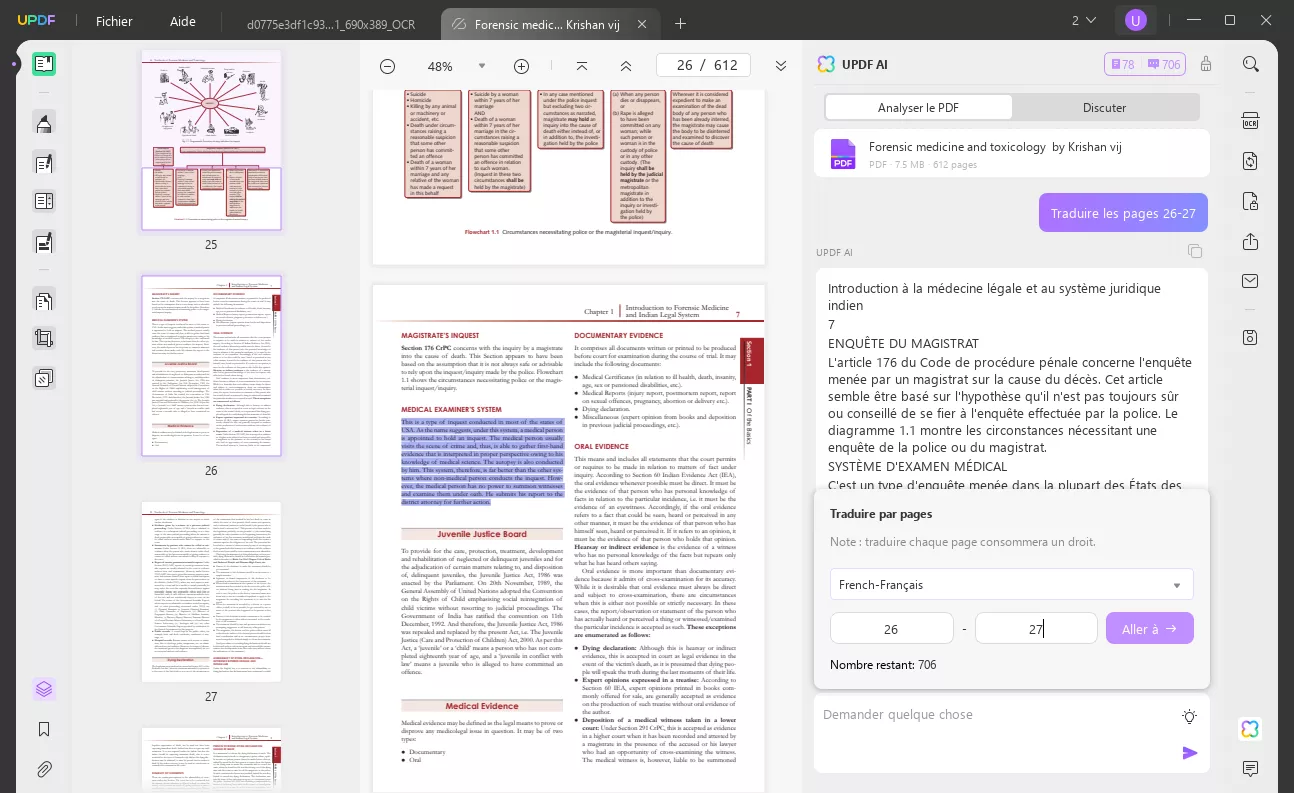
Task: Open the Share file icon
Action: 1251,242
